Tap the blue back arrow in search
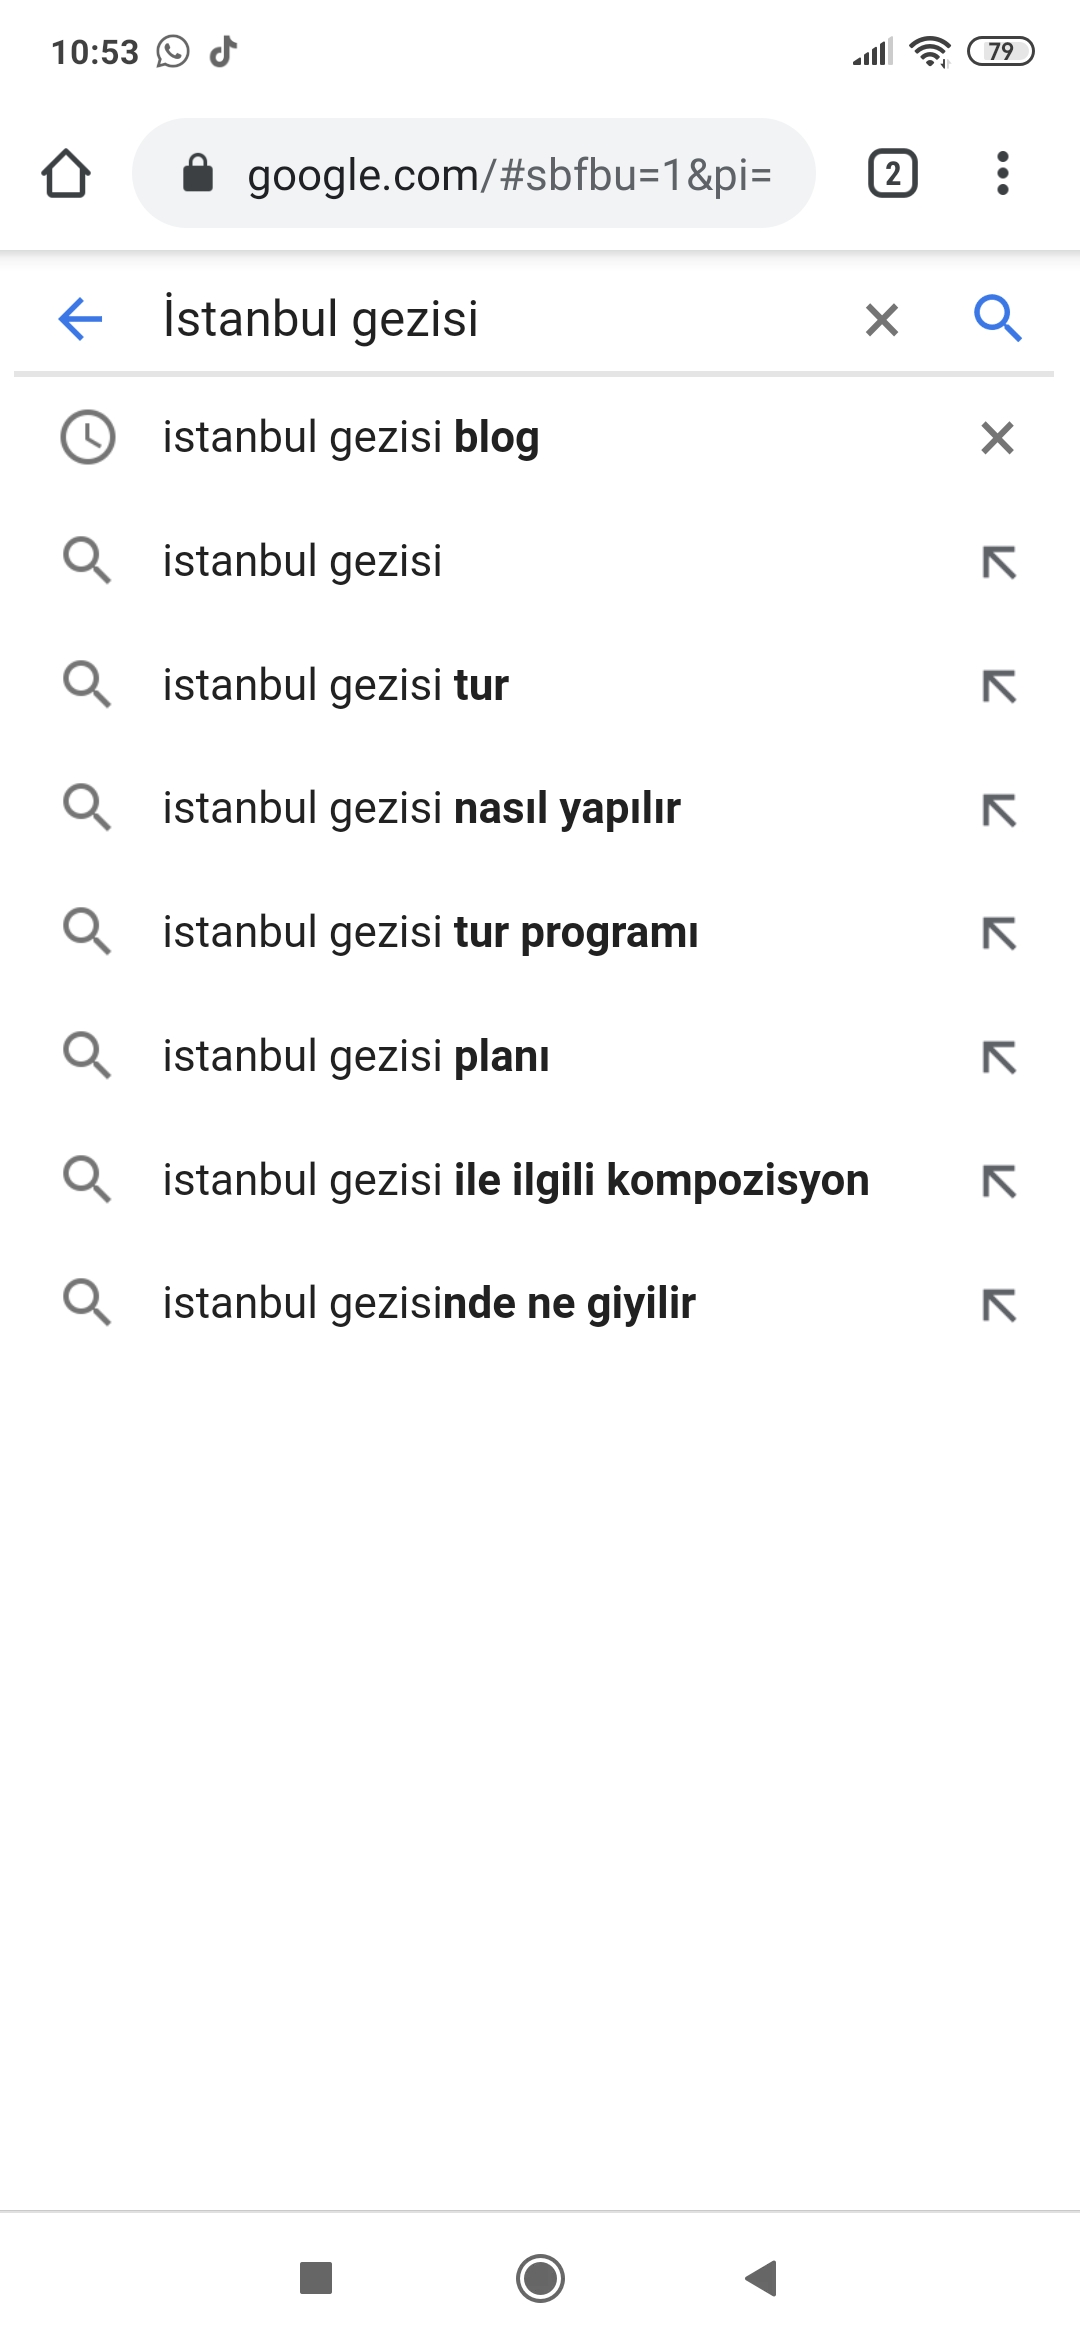 [x=81, y=319]
